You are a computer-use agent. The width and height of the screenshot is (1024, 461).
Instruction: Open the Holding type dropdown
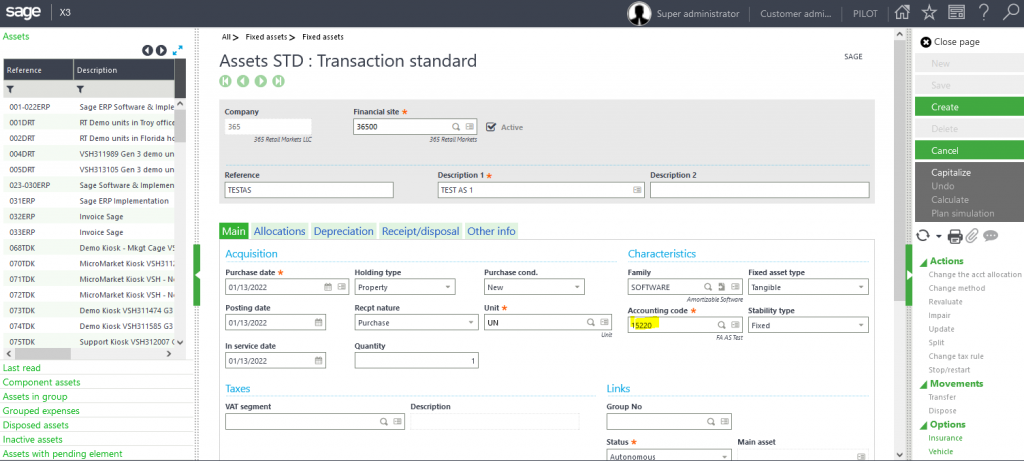click(405, 287)
